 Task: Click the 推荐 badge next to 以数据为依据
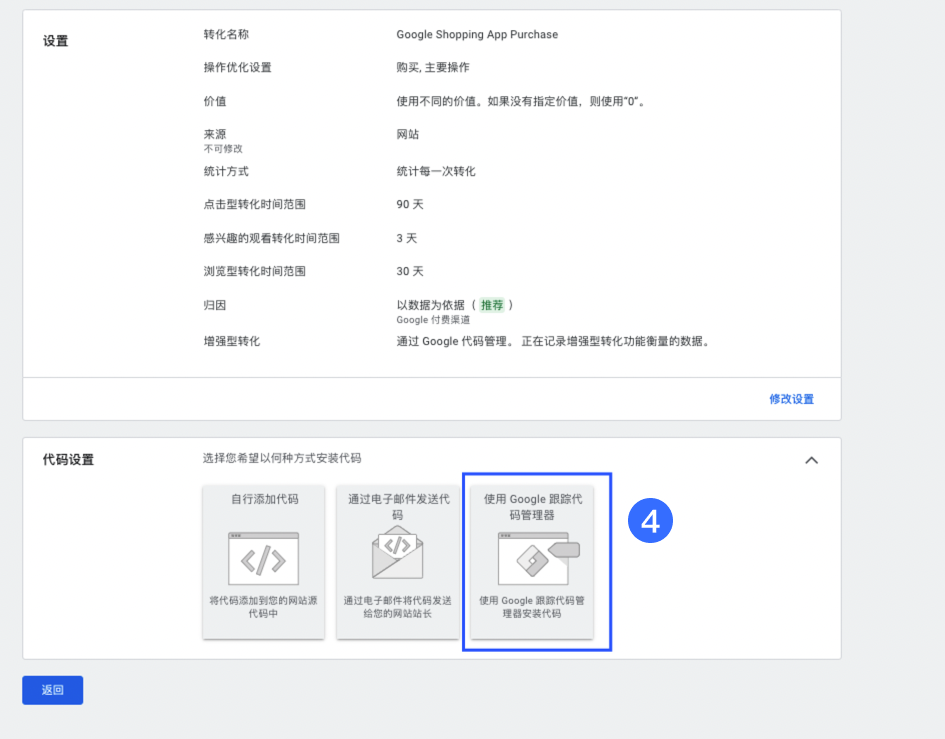(x=492, y=306)
